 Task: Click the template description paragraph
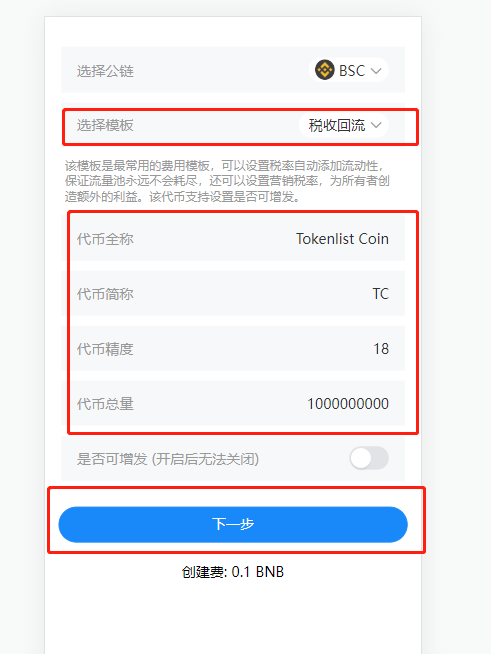click(227, 181)
